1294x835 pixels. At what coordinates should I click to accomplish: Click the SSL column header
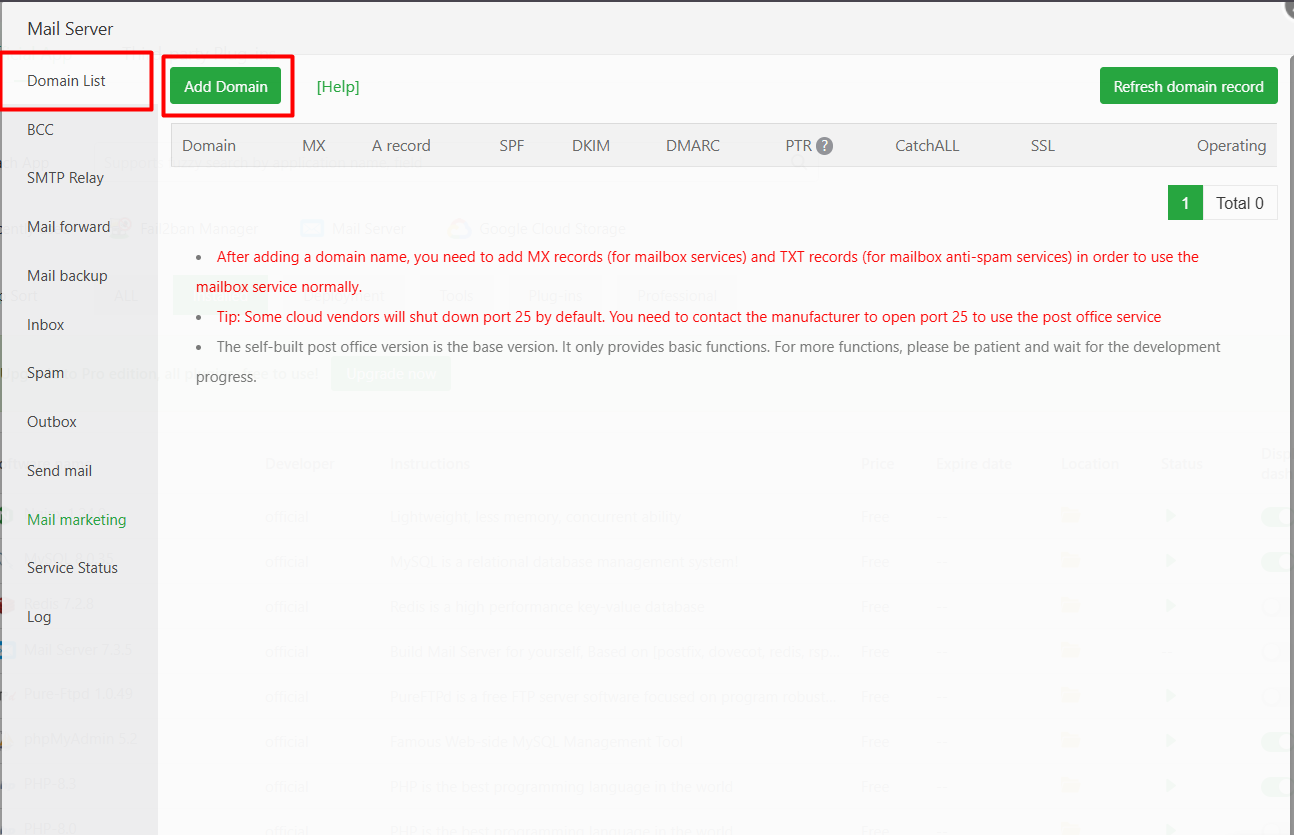coord(1042,145)
